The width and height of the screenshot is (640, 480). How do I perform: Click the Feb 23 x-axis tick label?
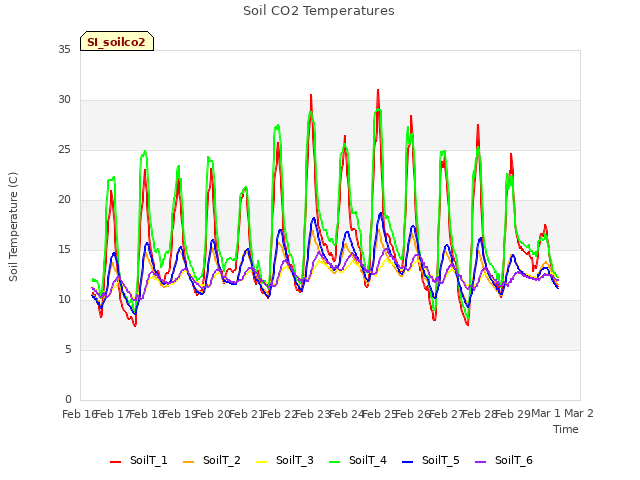tap(312, 414)
